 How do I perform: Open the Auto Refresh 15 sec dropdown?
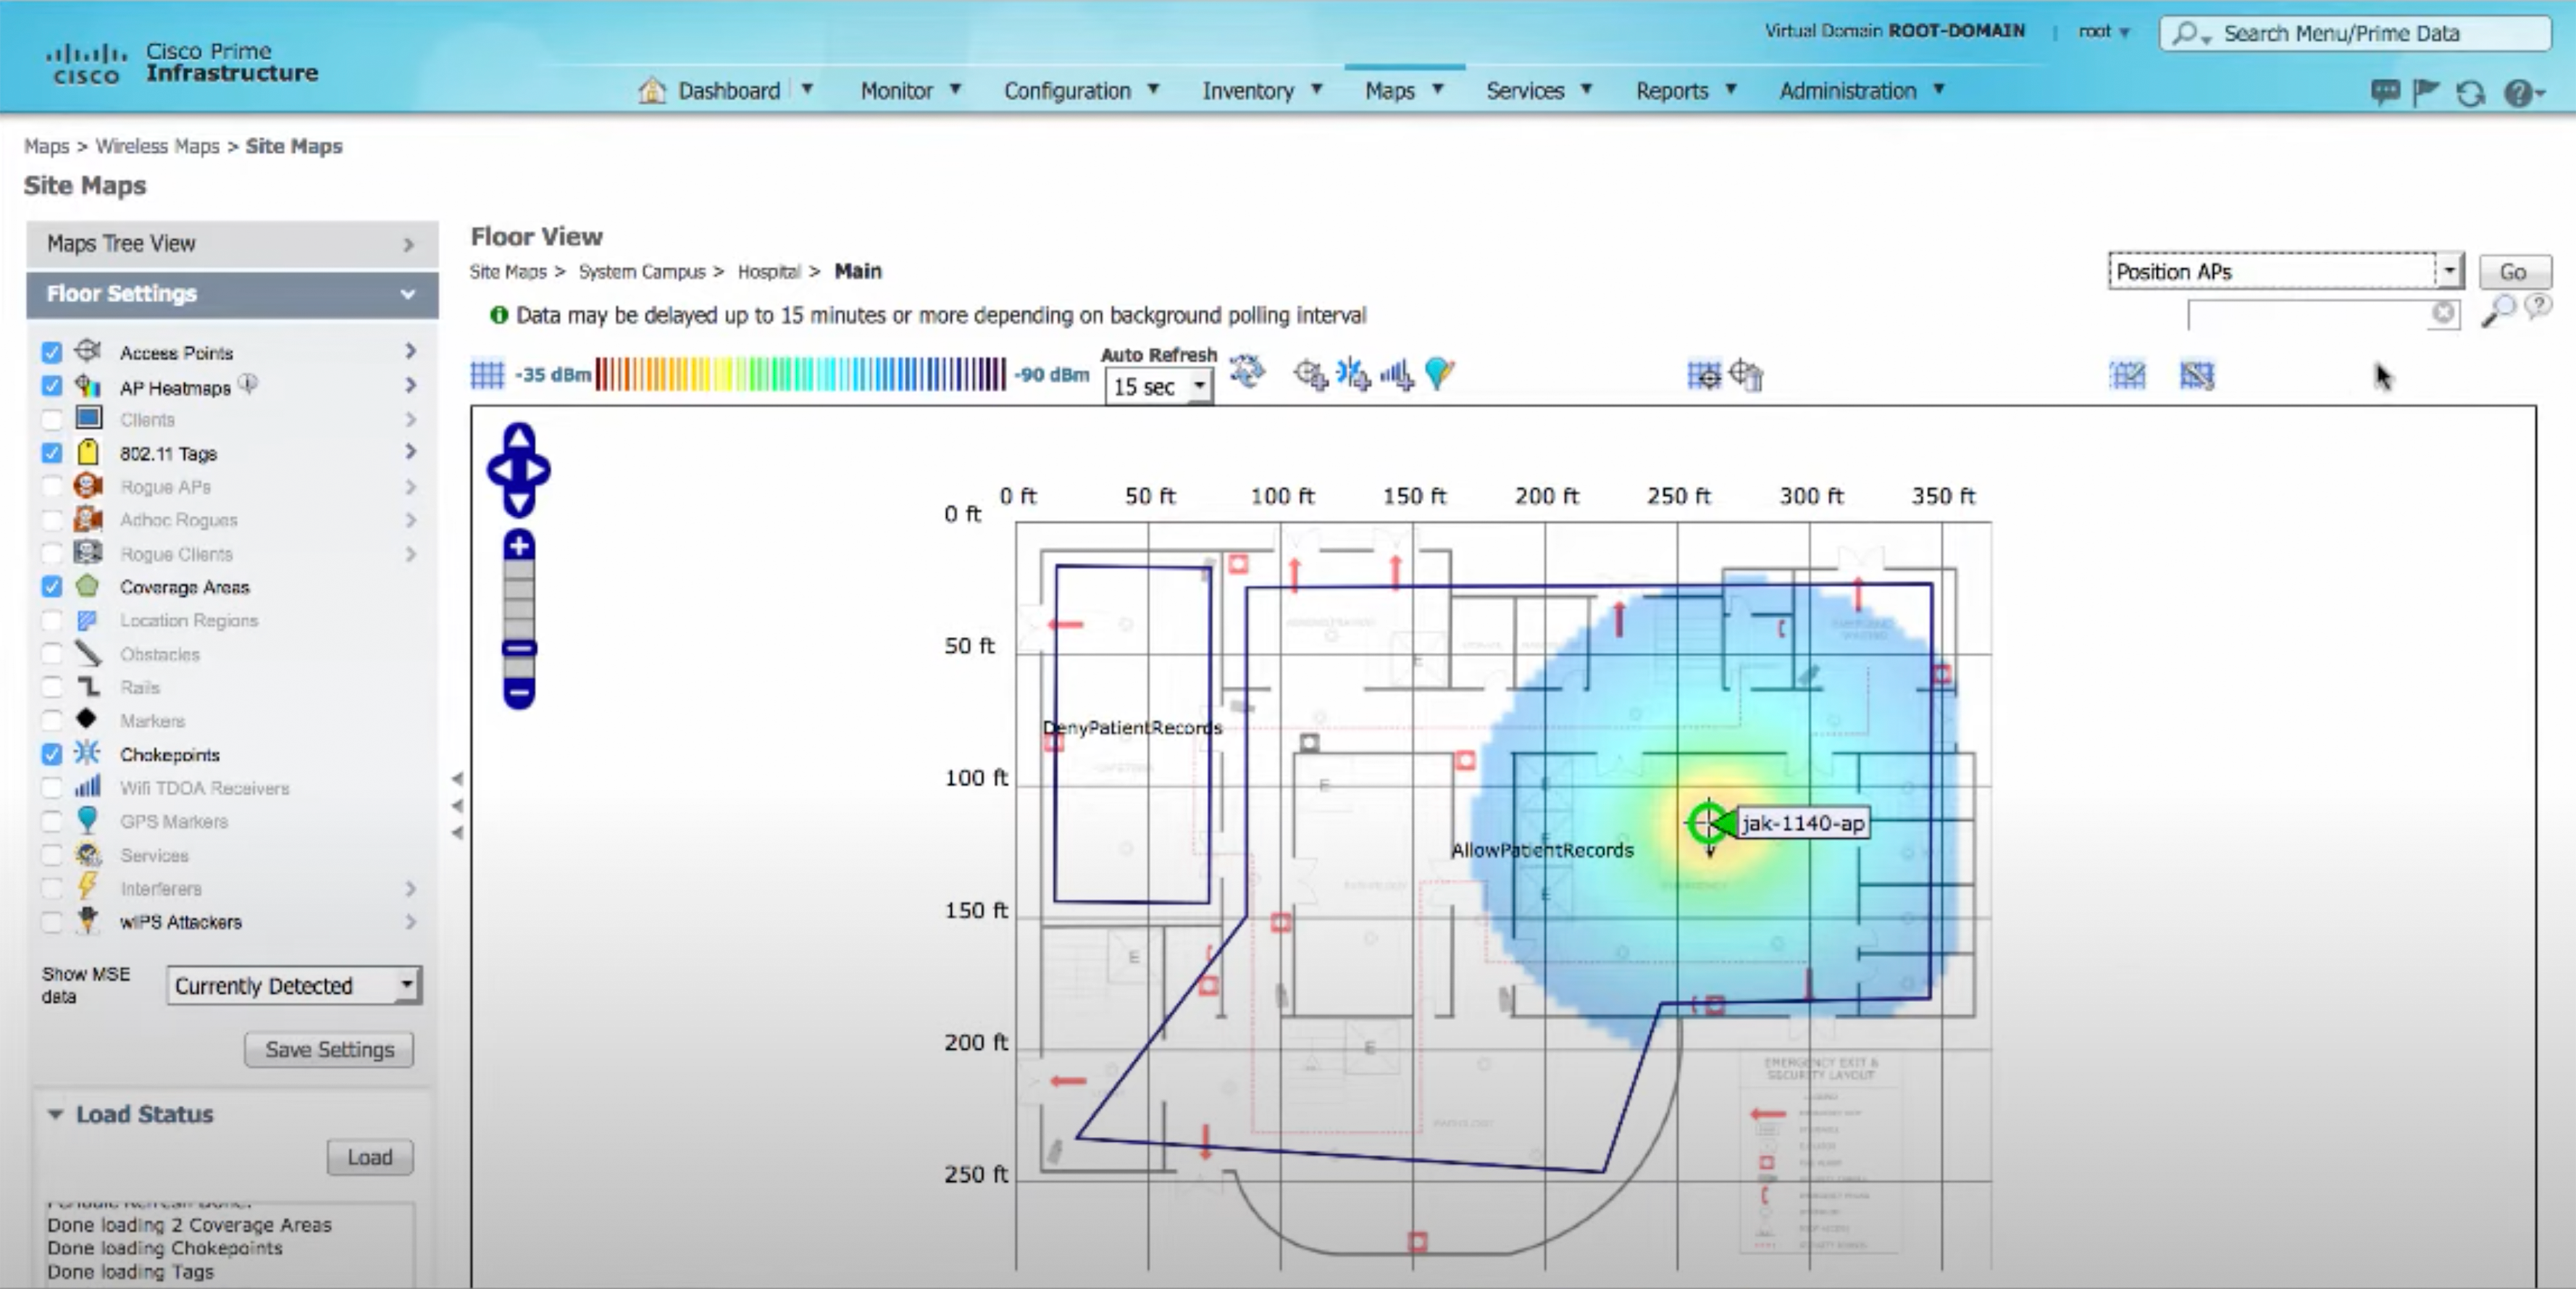pos(1158,386)
